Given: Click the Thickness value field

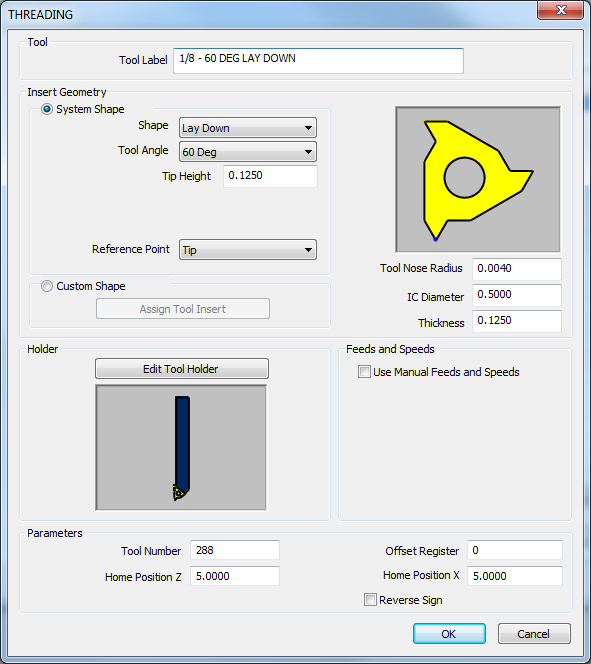Looking at the screenshot, I should 517,321.
